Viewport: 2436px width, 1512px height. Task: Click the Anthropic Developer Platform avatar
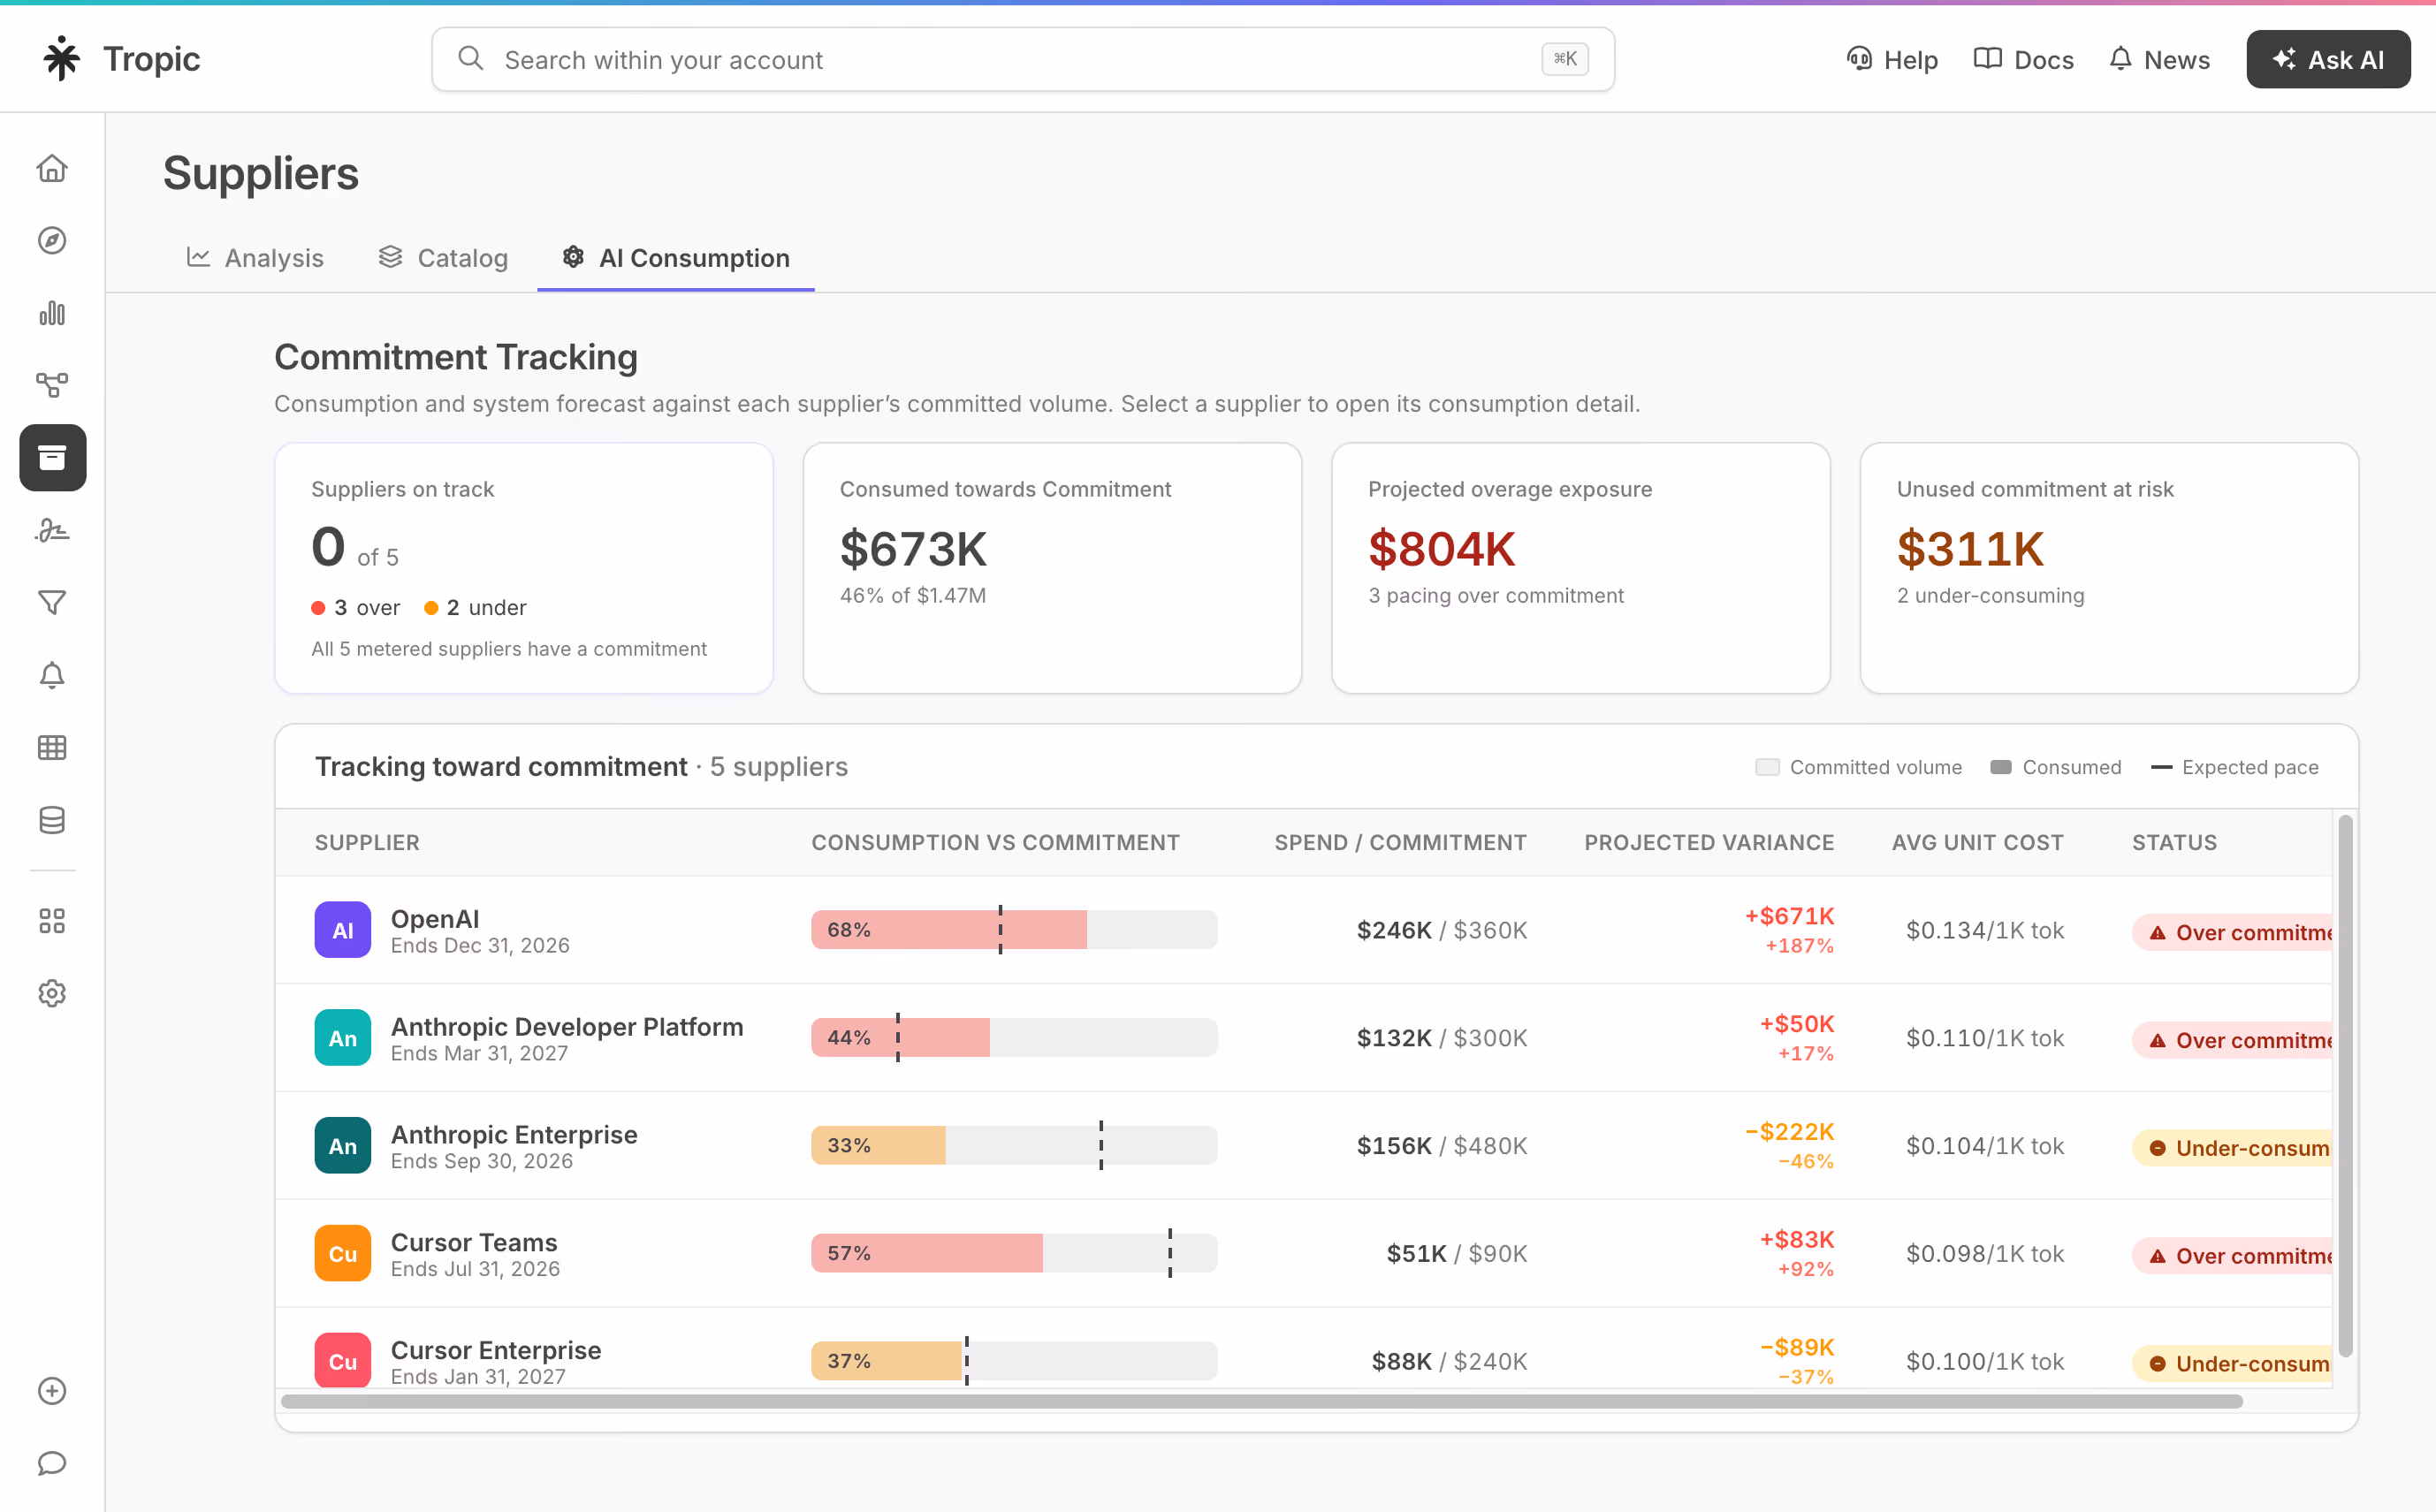[x=343, y=1038]
